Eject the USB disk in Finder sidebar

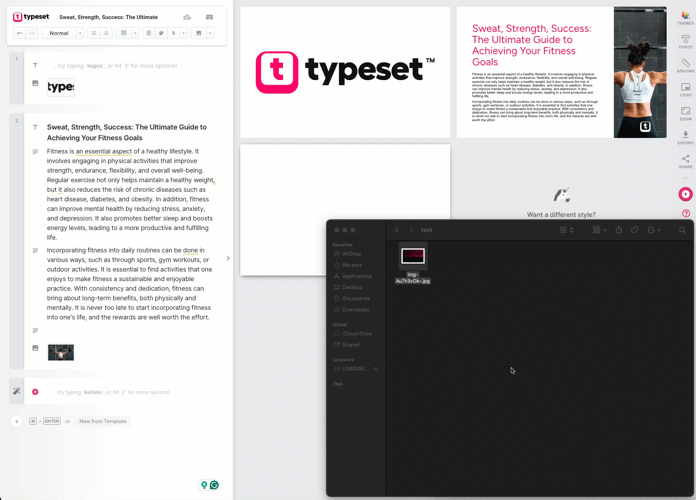coord(376,369)
